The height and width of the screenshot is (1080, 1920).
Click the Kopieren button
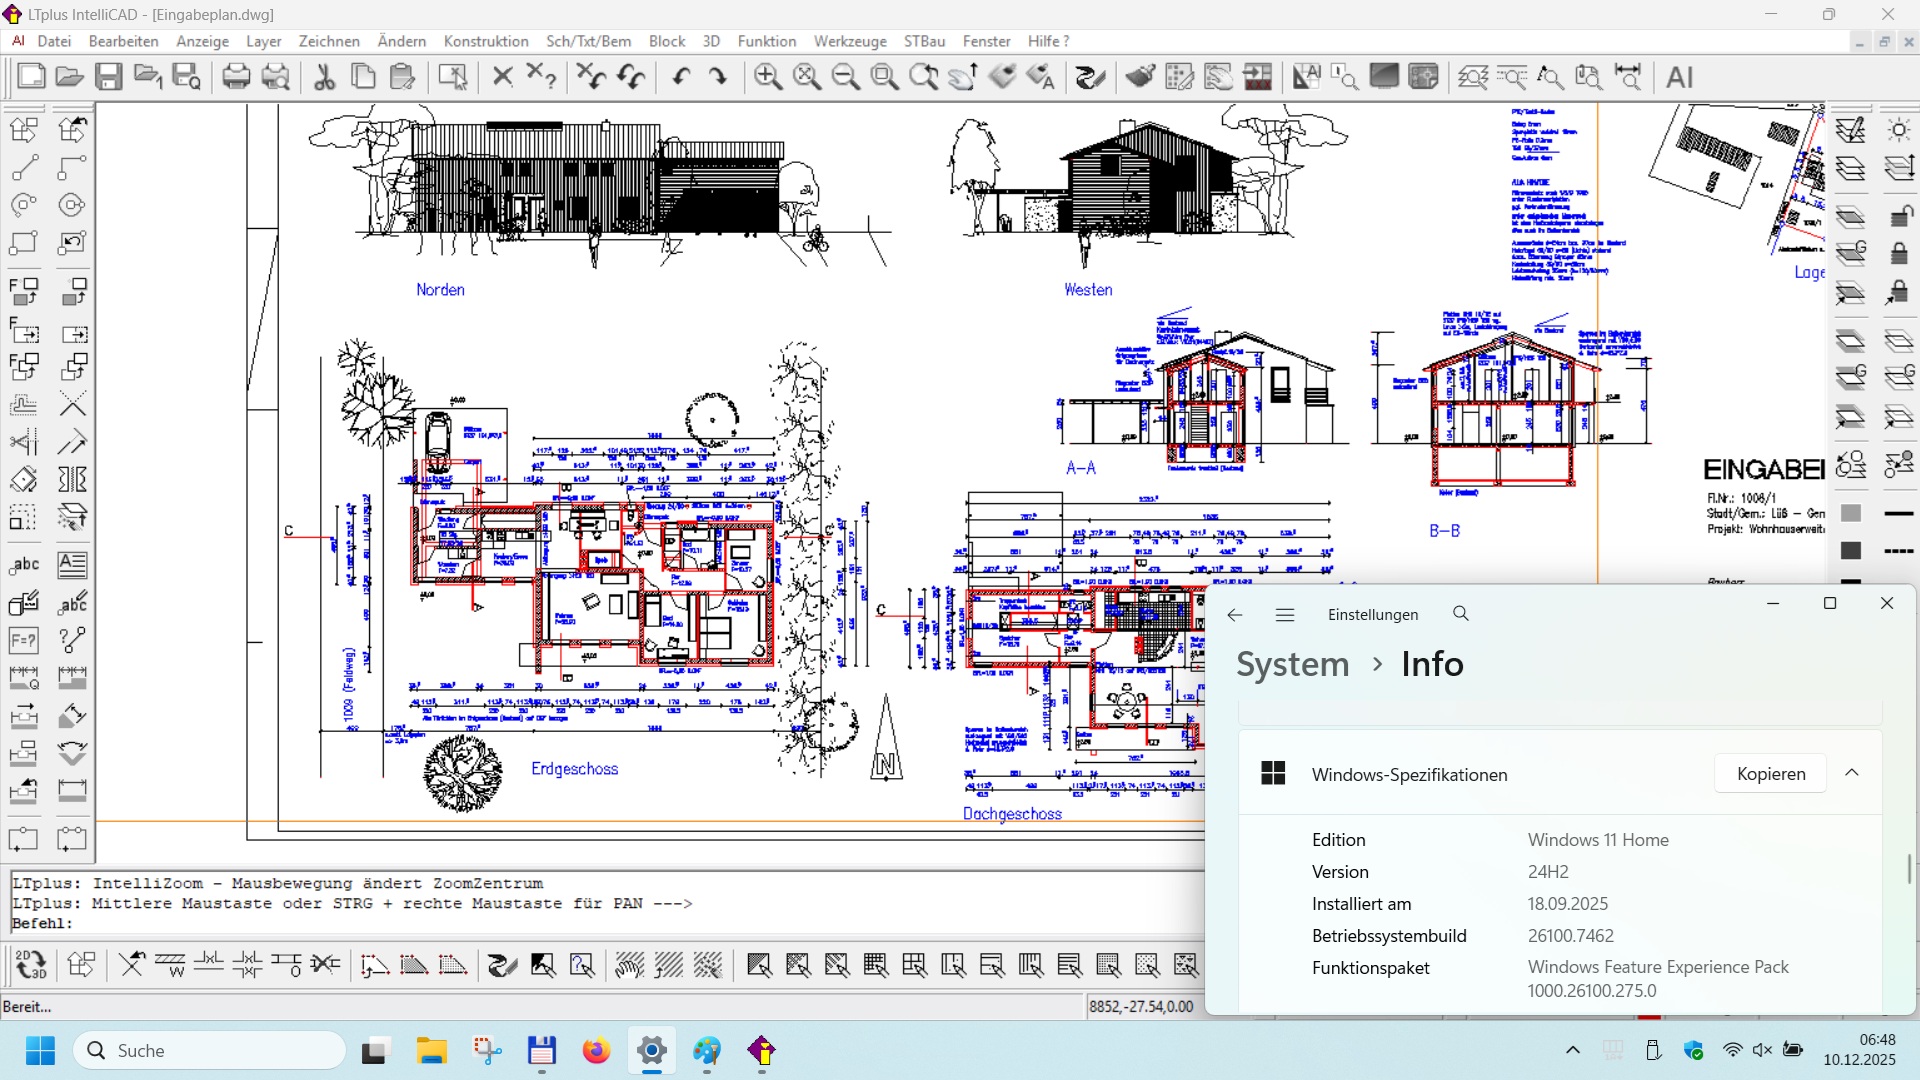pyautogui.click(x=1770, y=774)
